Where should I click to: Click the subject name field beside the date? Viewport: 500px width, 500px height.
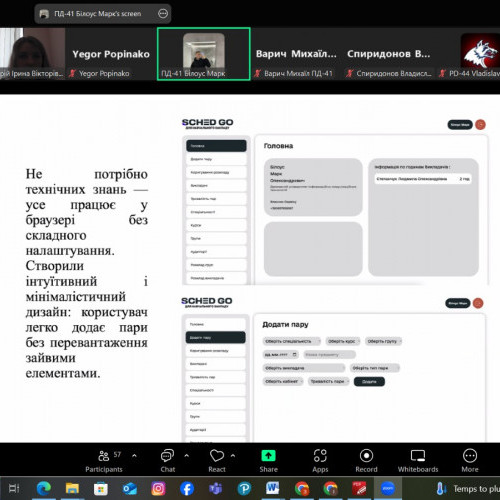coord(329,355)
